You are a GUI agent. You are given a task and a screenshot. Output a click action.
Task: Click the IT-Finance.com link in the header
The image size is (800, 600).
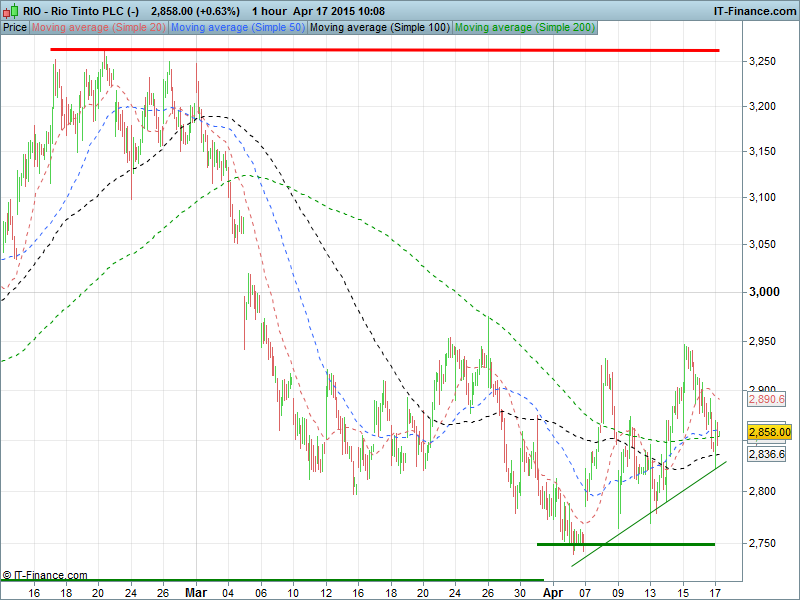[x=753, y=10]
